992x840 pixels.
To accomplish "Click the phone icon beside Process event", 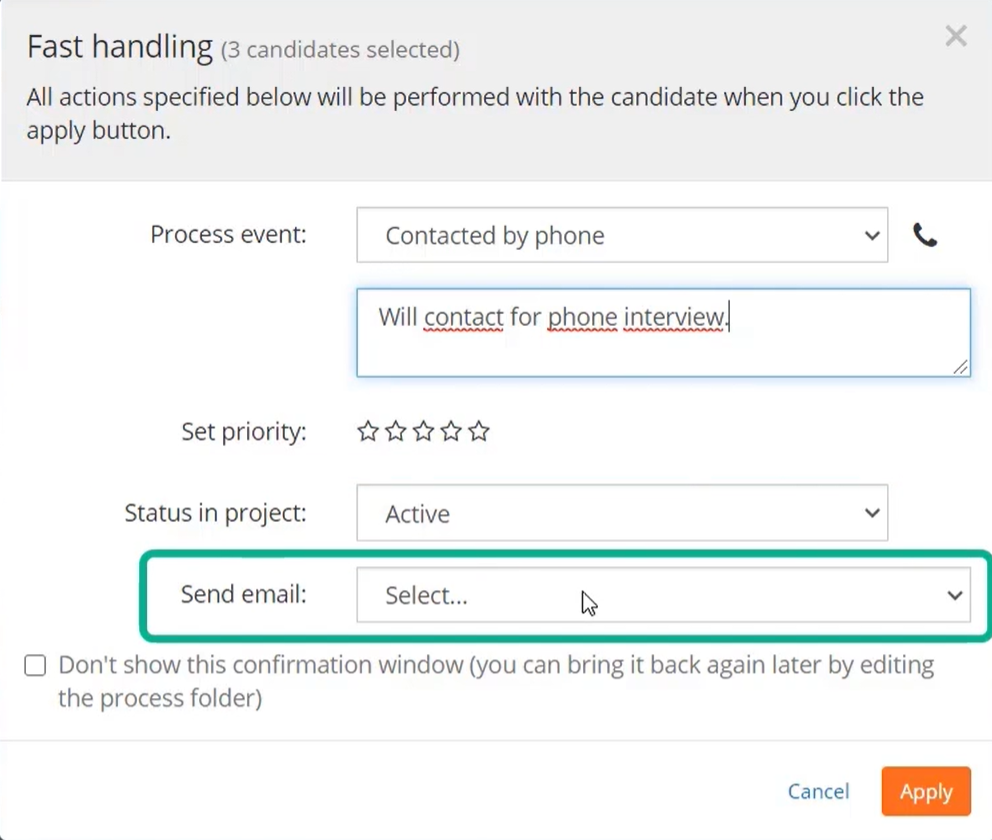I will coord(924,235).
